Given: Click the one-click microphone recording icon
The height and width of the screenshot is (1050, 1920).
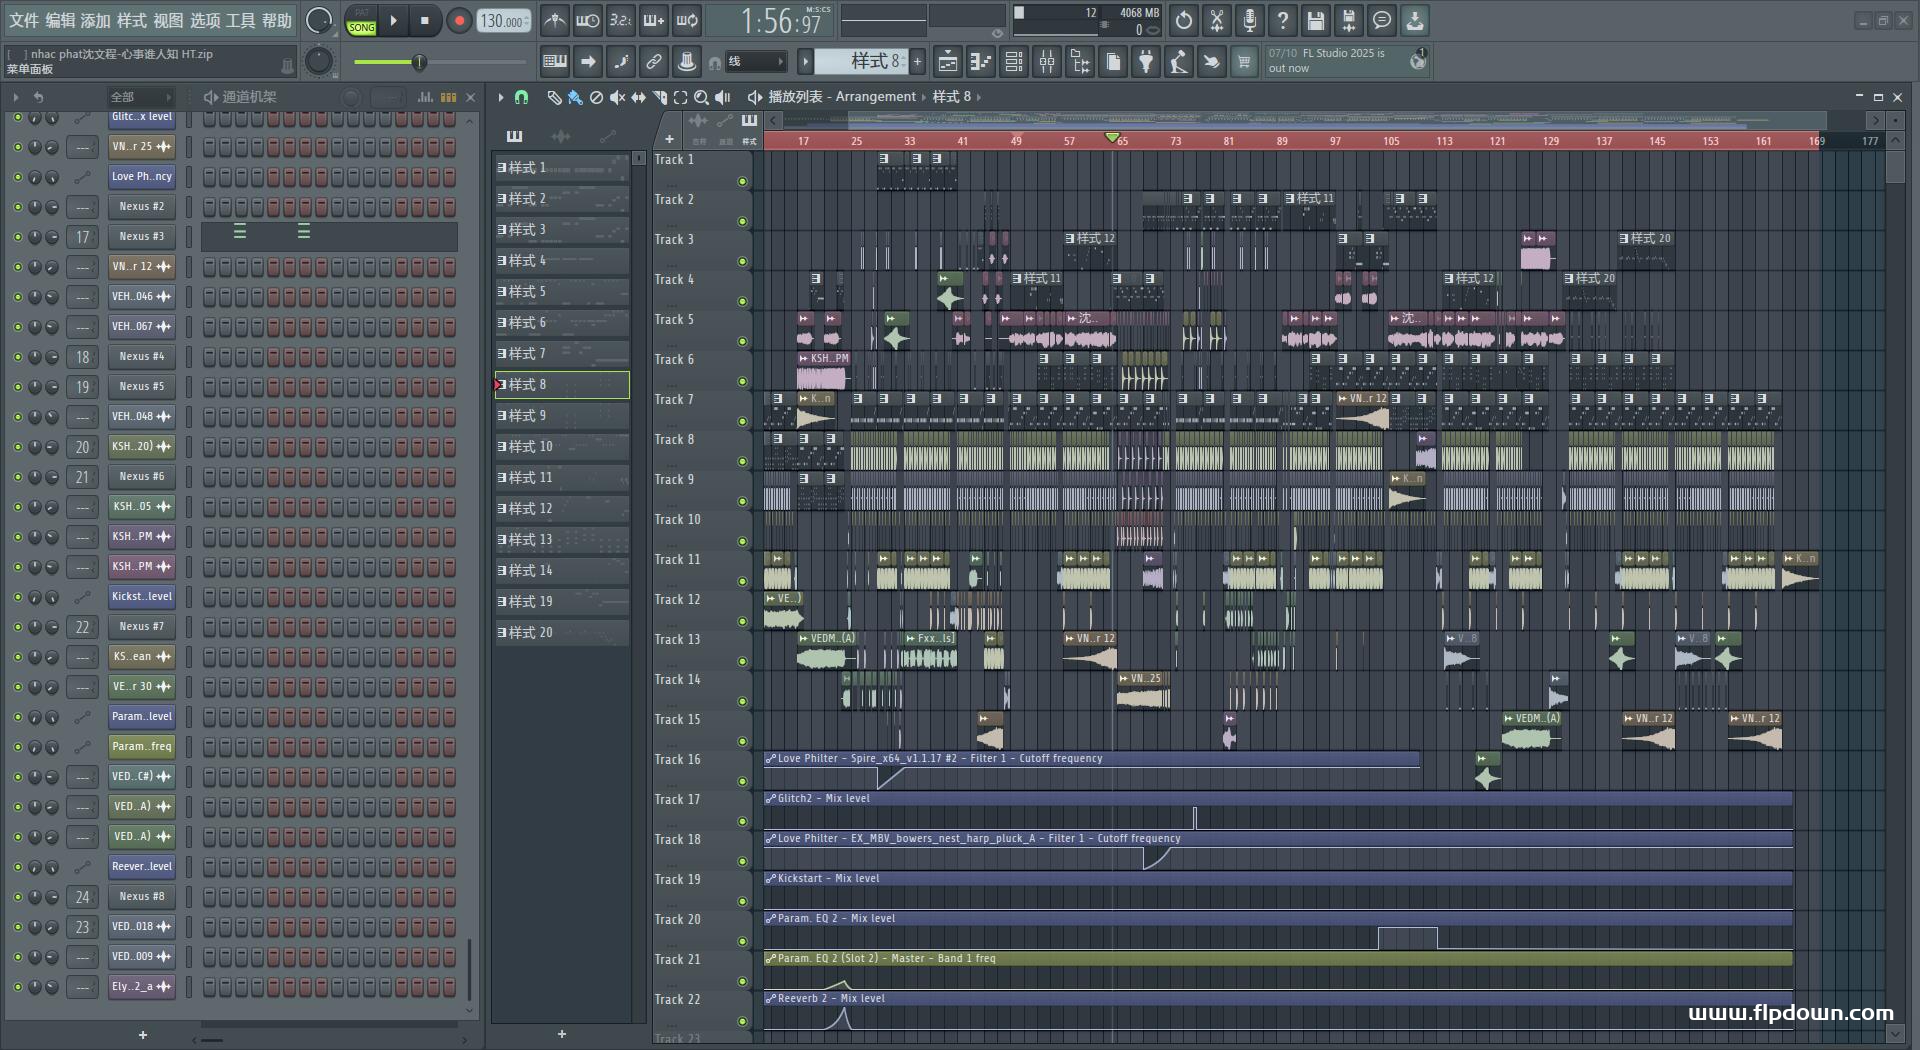Looking at the screenshot, I should click(x=1249, y=20).
